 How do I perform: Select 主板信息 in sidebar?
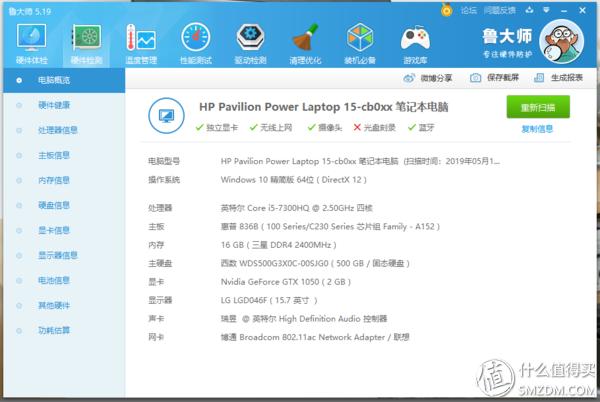click(x=64, y=155)
